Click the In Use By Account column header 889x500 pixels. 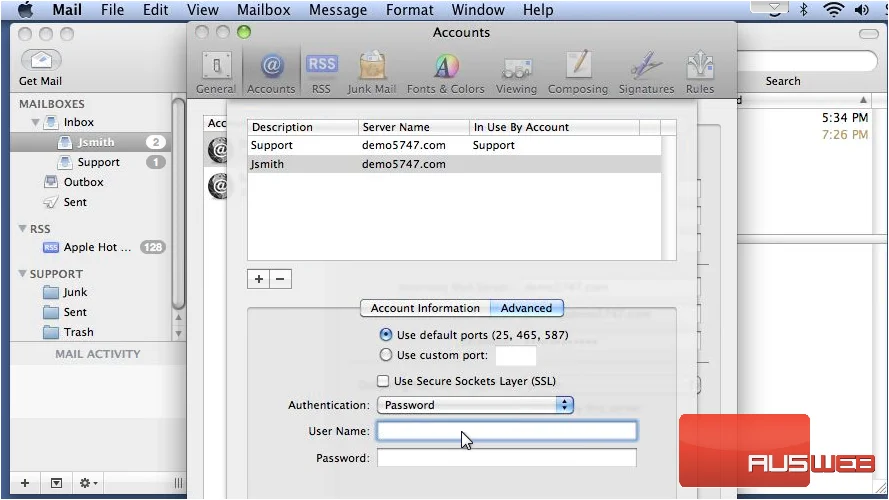coord(554,127)
